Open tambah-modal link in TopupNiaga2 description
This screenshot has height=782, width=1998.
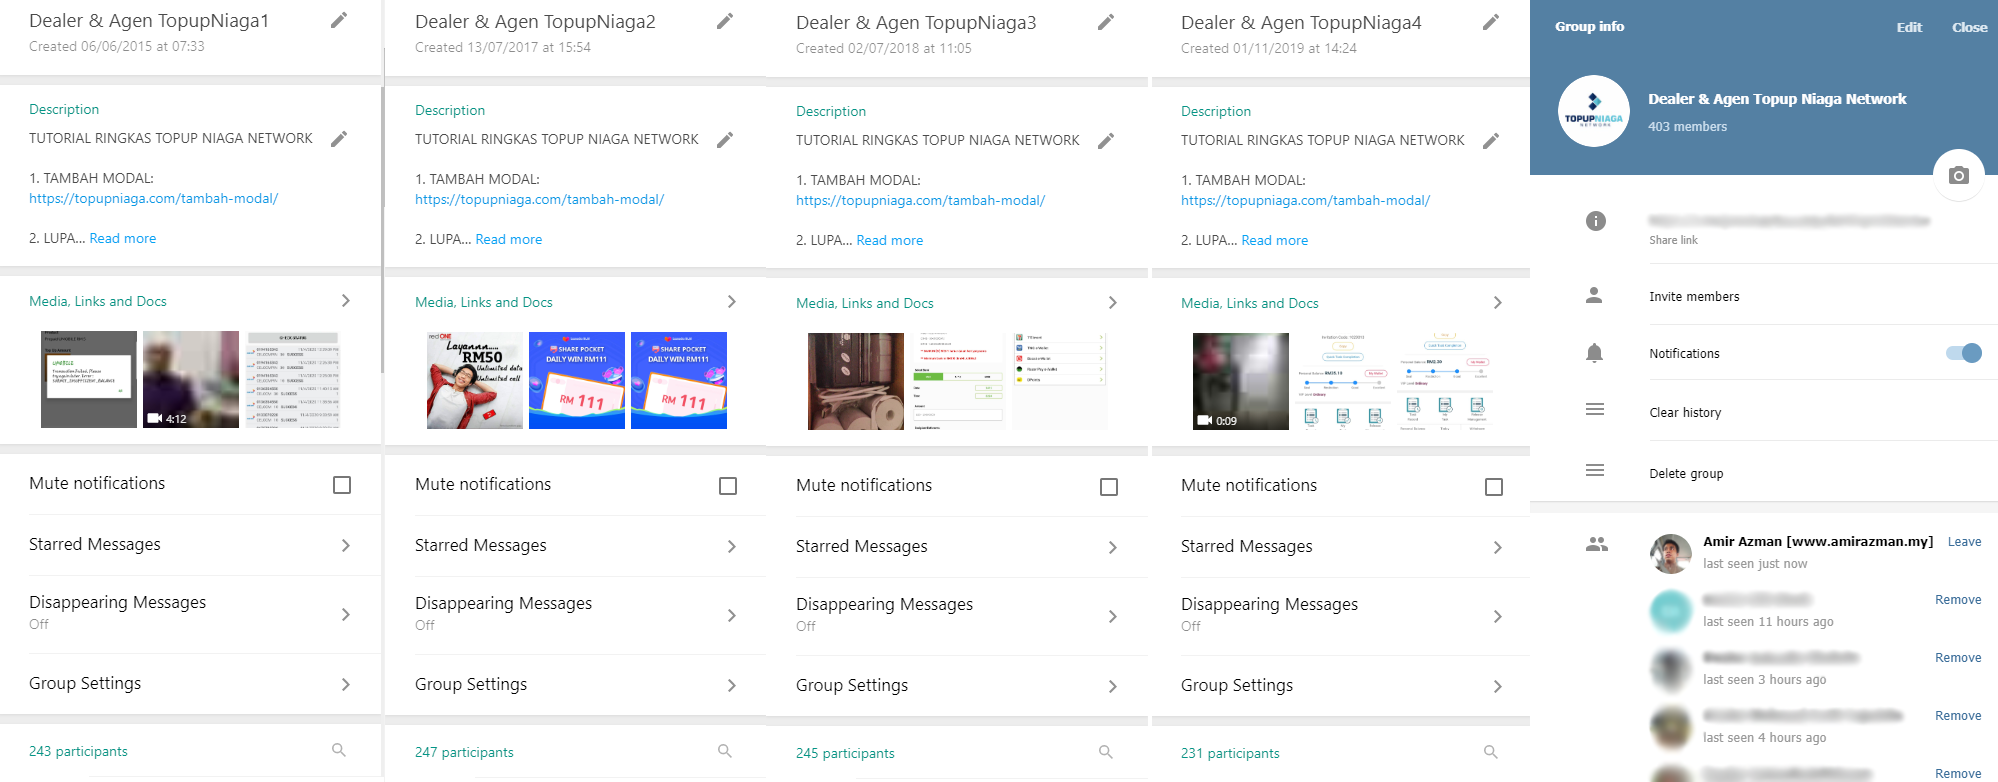pyautogui.click(x=539, y=200)
